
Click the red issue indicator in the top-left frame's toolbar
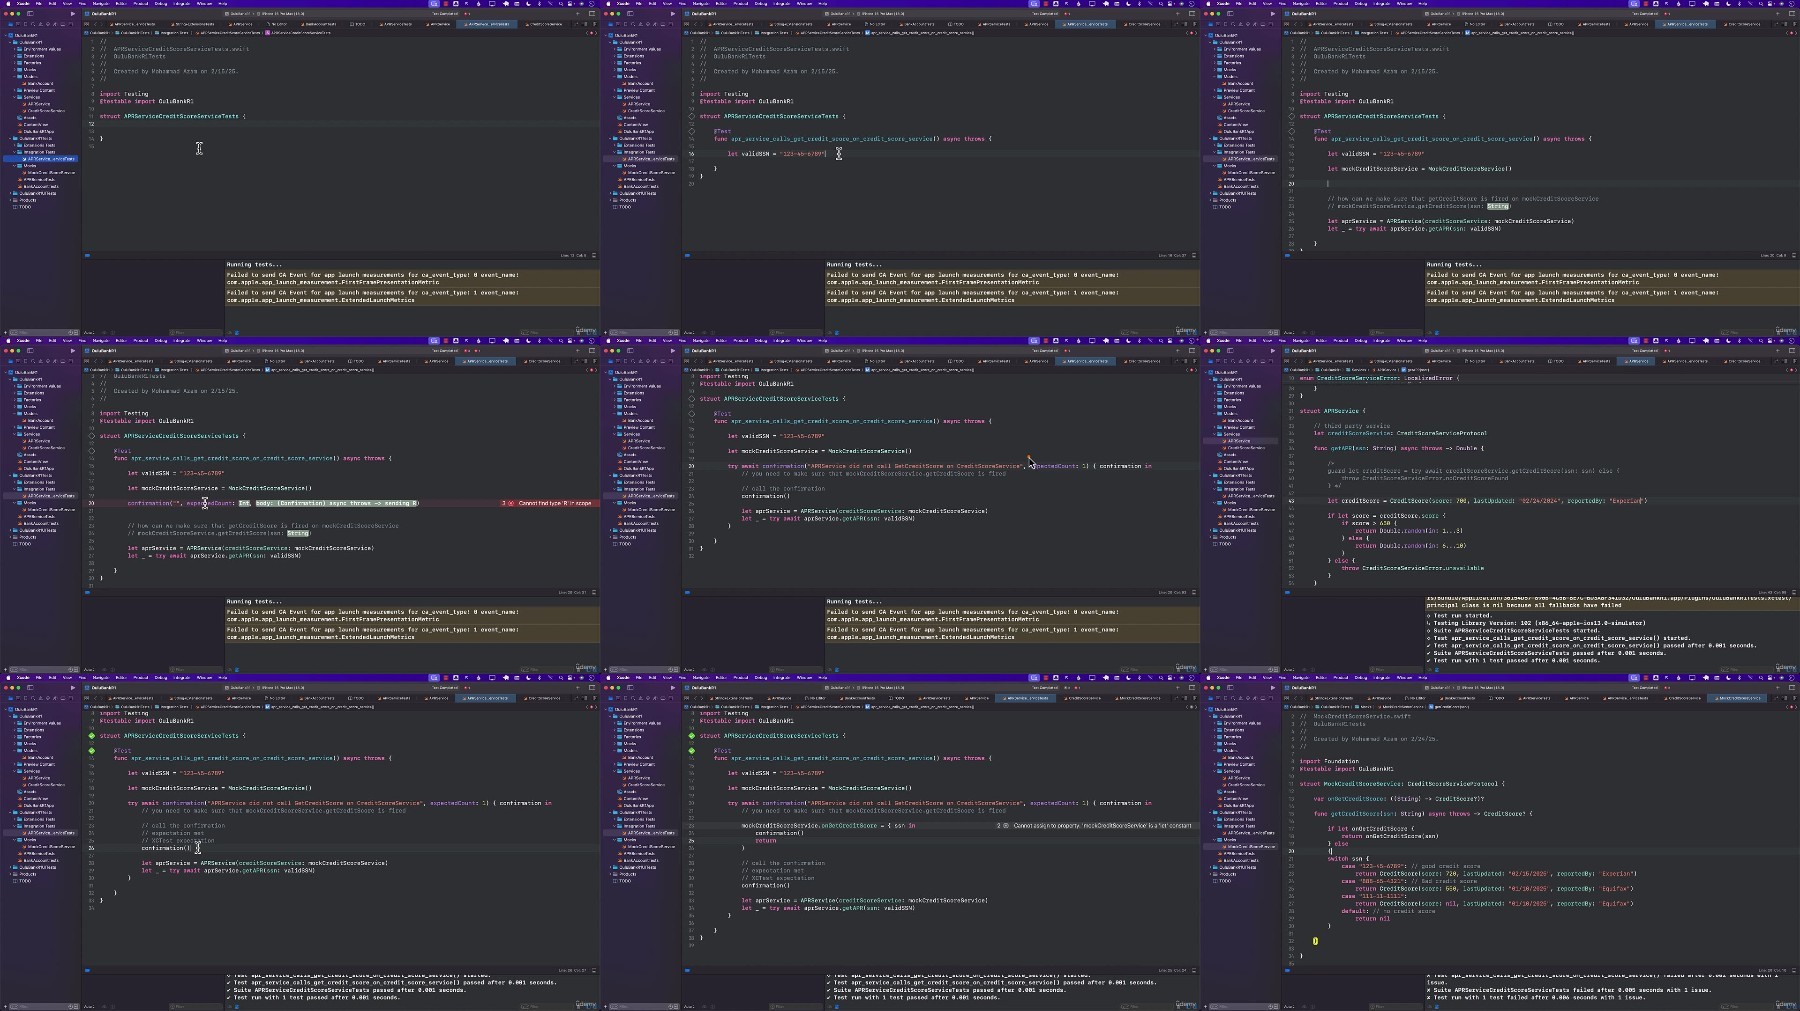[x=467, y=14]
